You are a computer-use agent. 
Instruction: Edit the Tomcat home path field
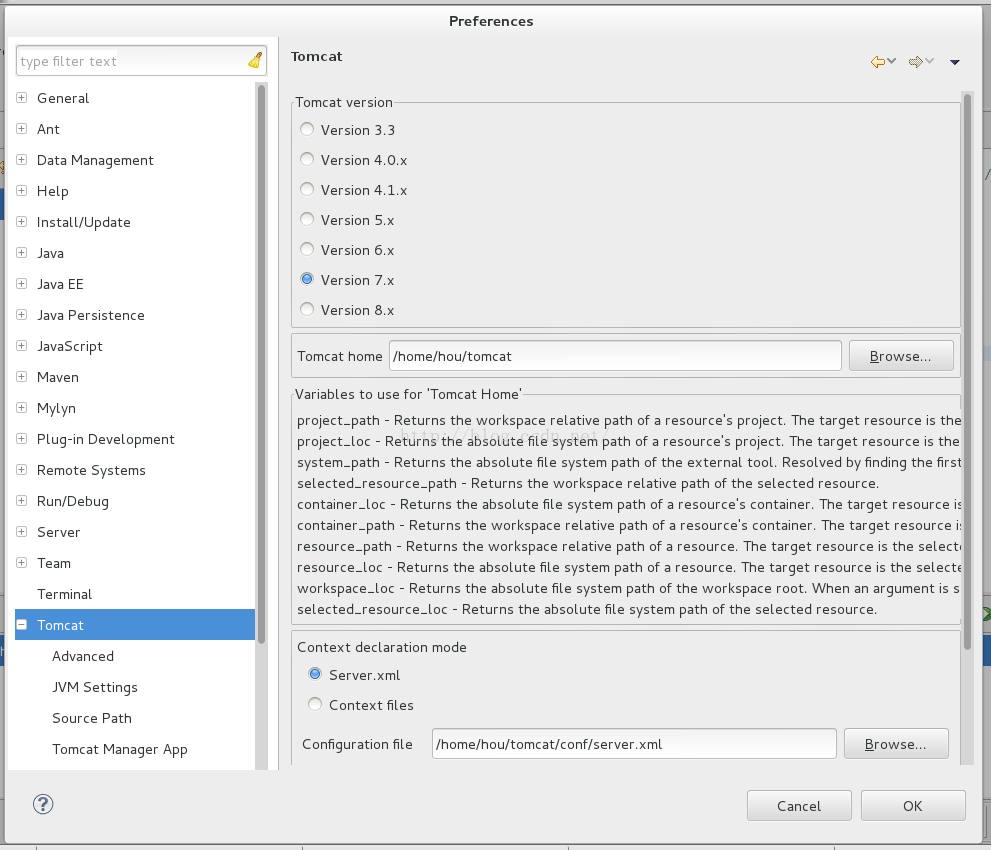click(x=615, y=356)
